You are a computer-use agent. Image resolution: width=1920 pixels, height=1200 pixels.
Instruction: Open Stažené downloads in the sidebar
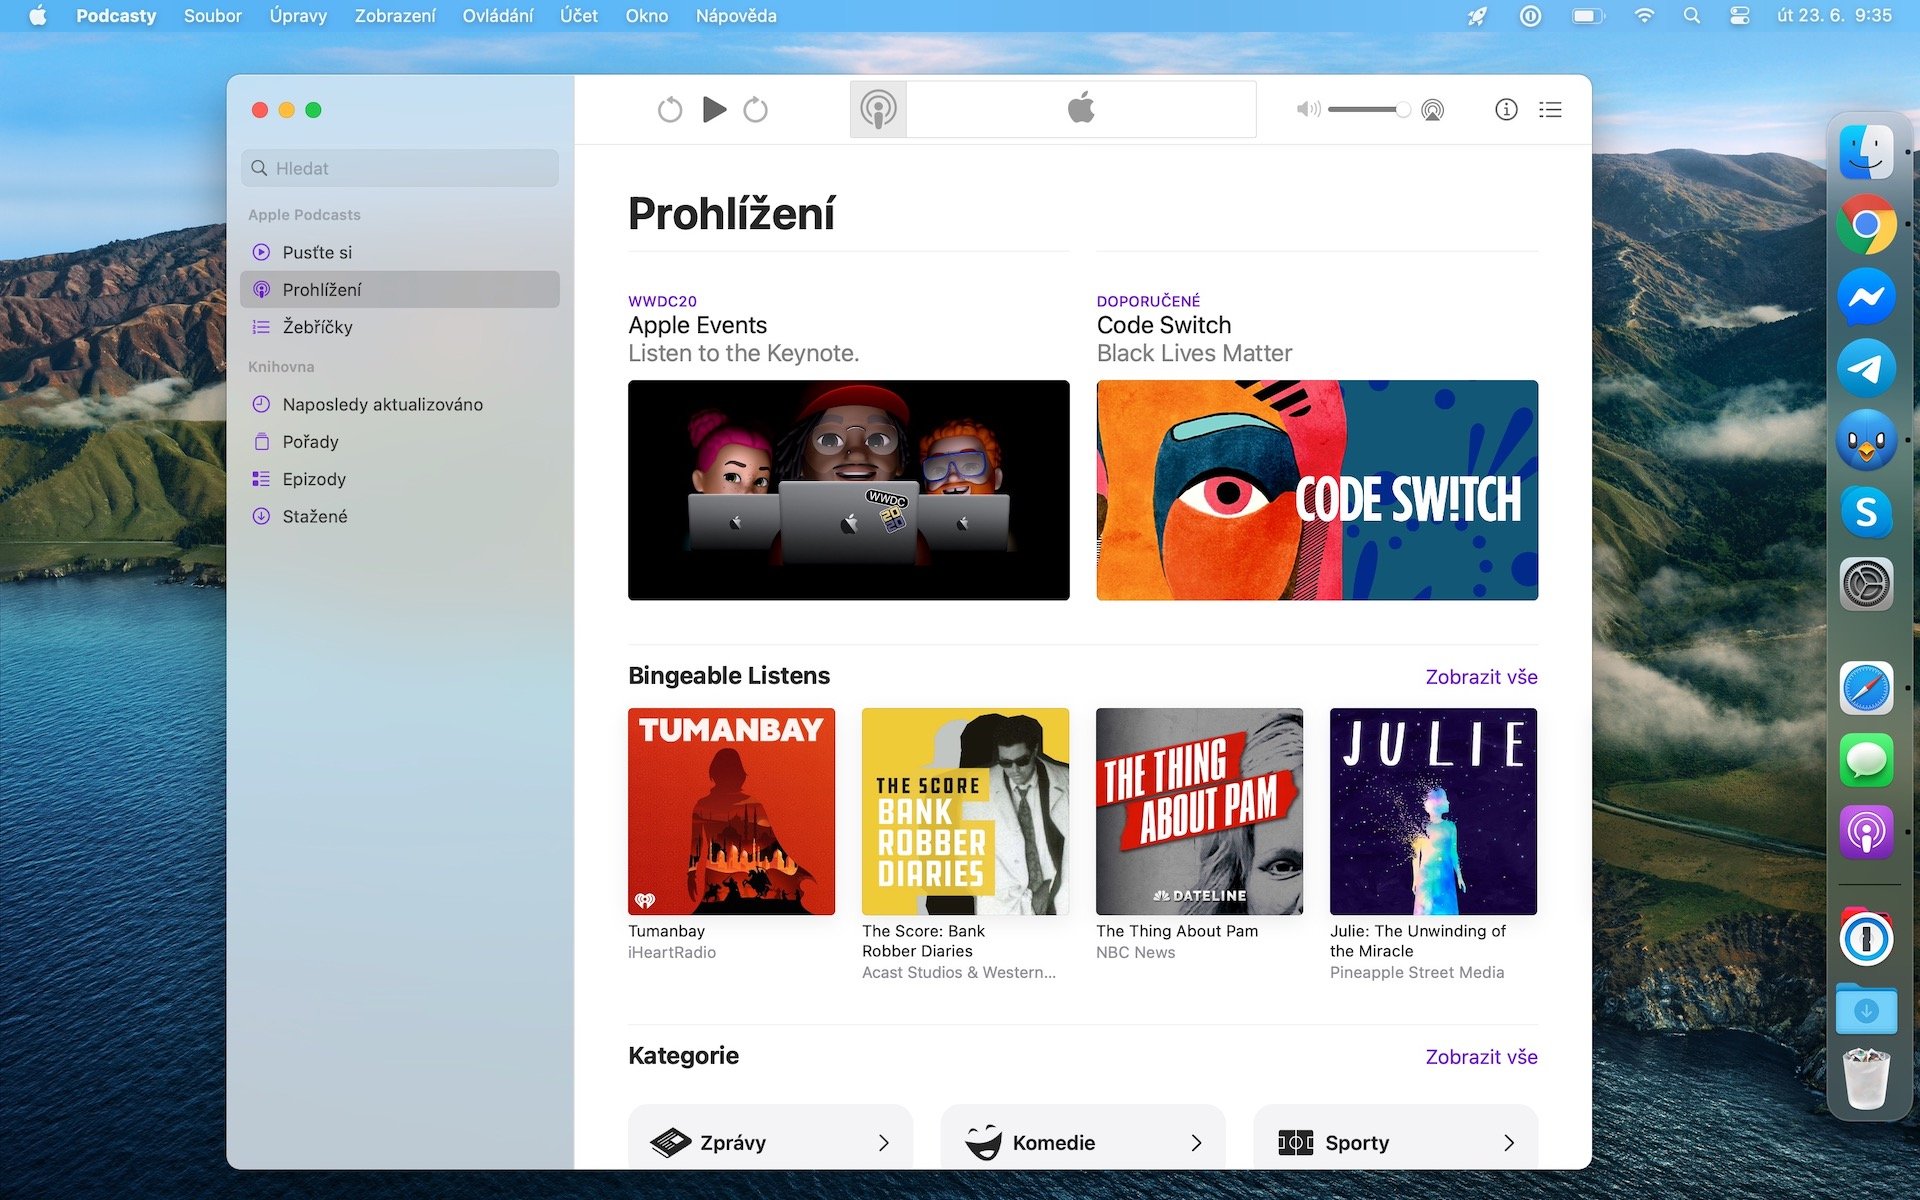click(400, 516)
